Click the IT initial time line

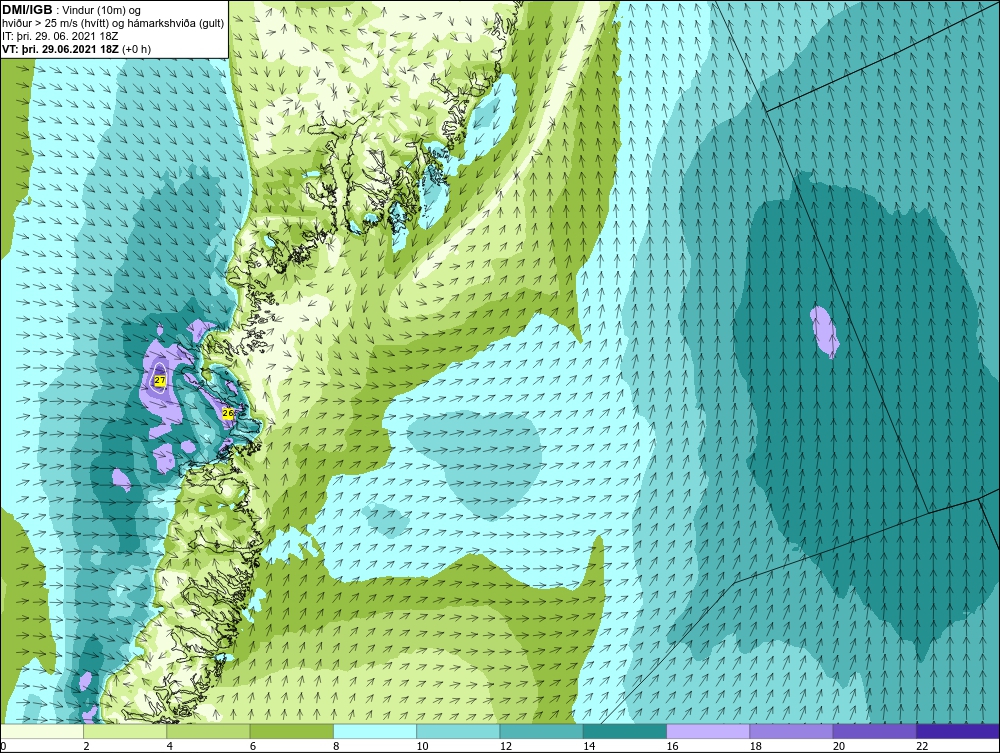[x=59, y=36]
